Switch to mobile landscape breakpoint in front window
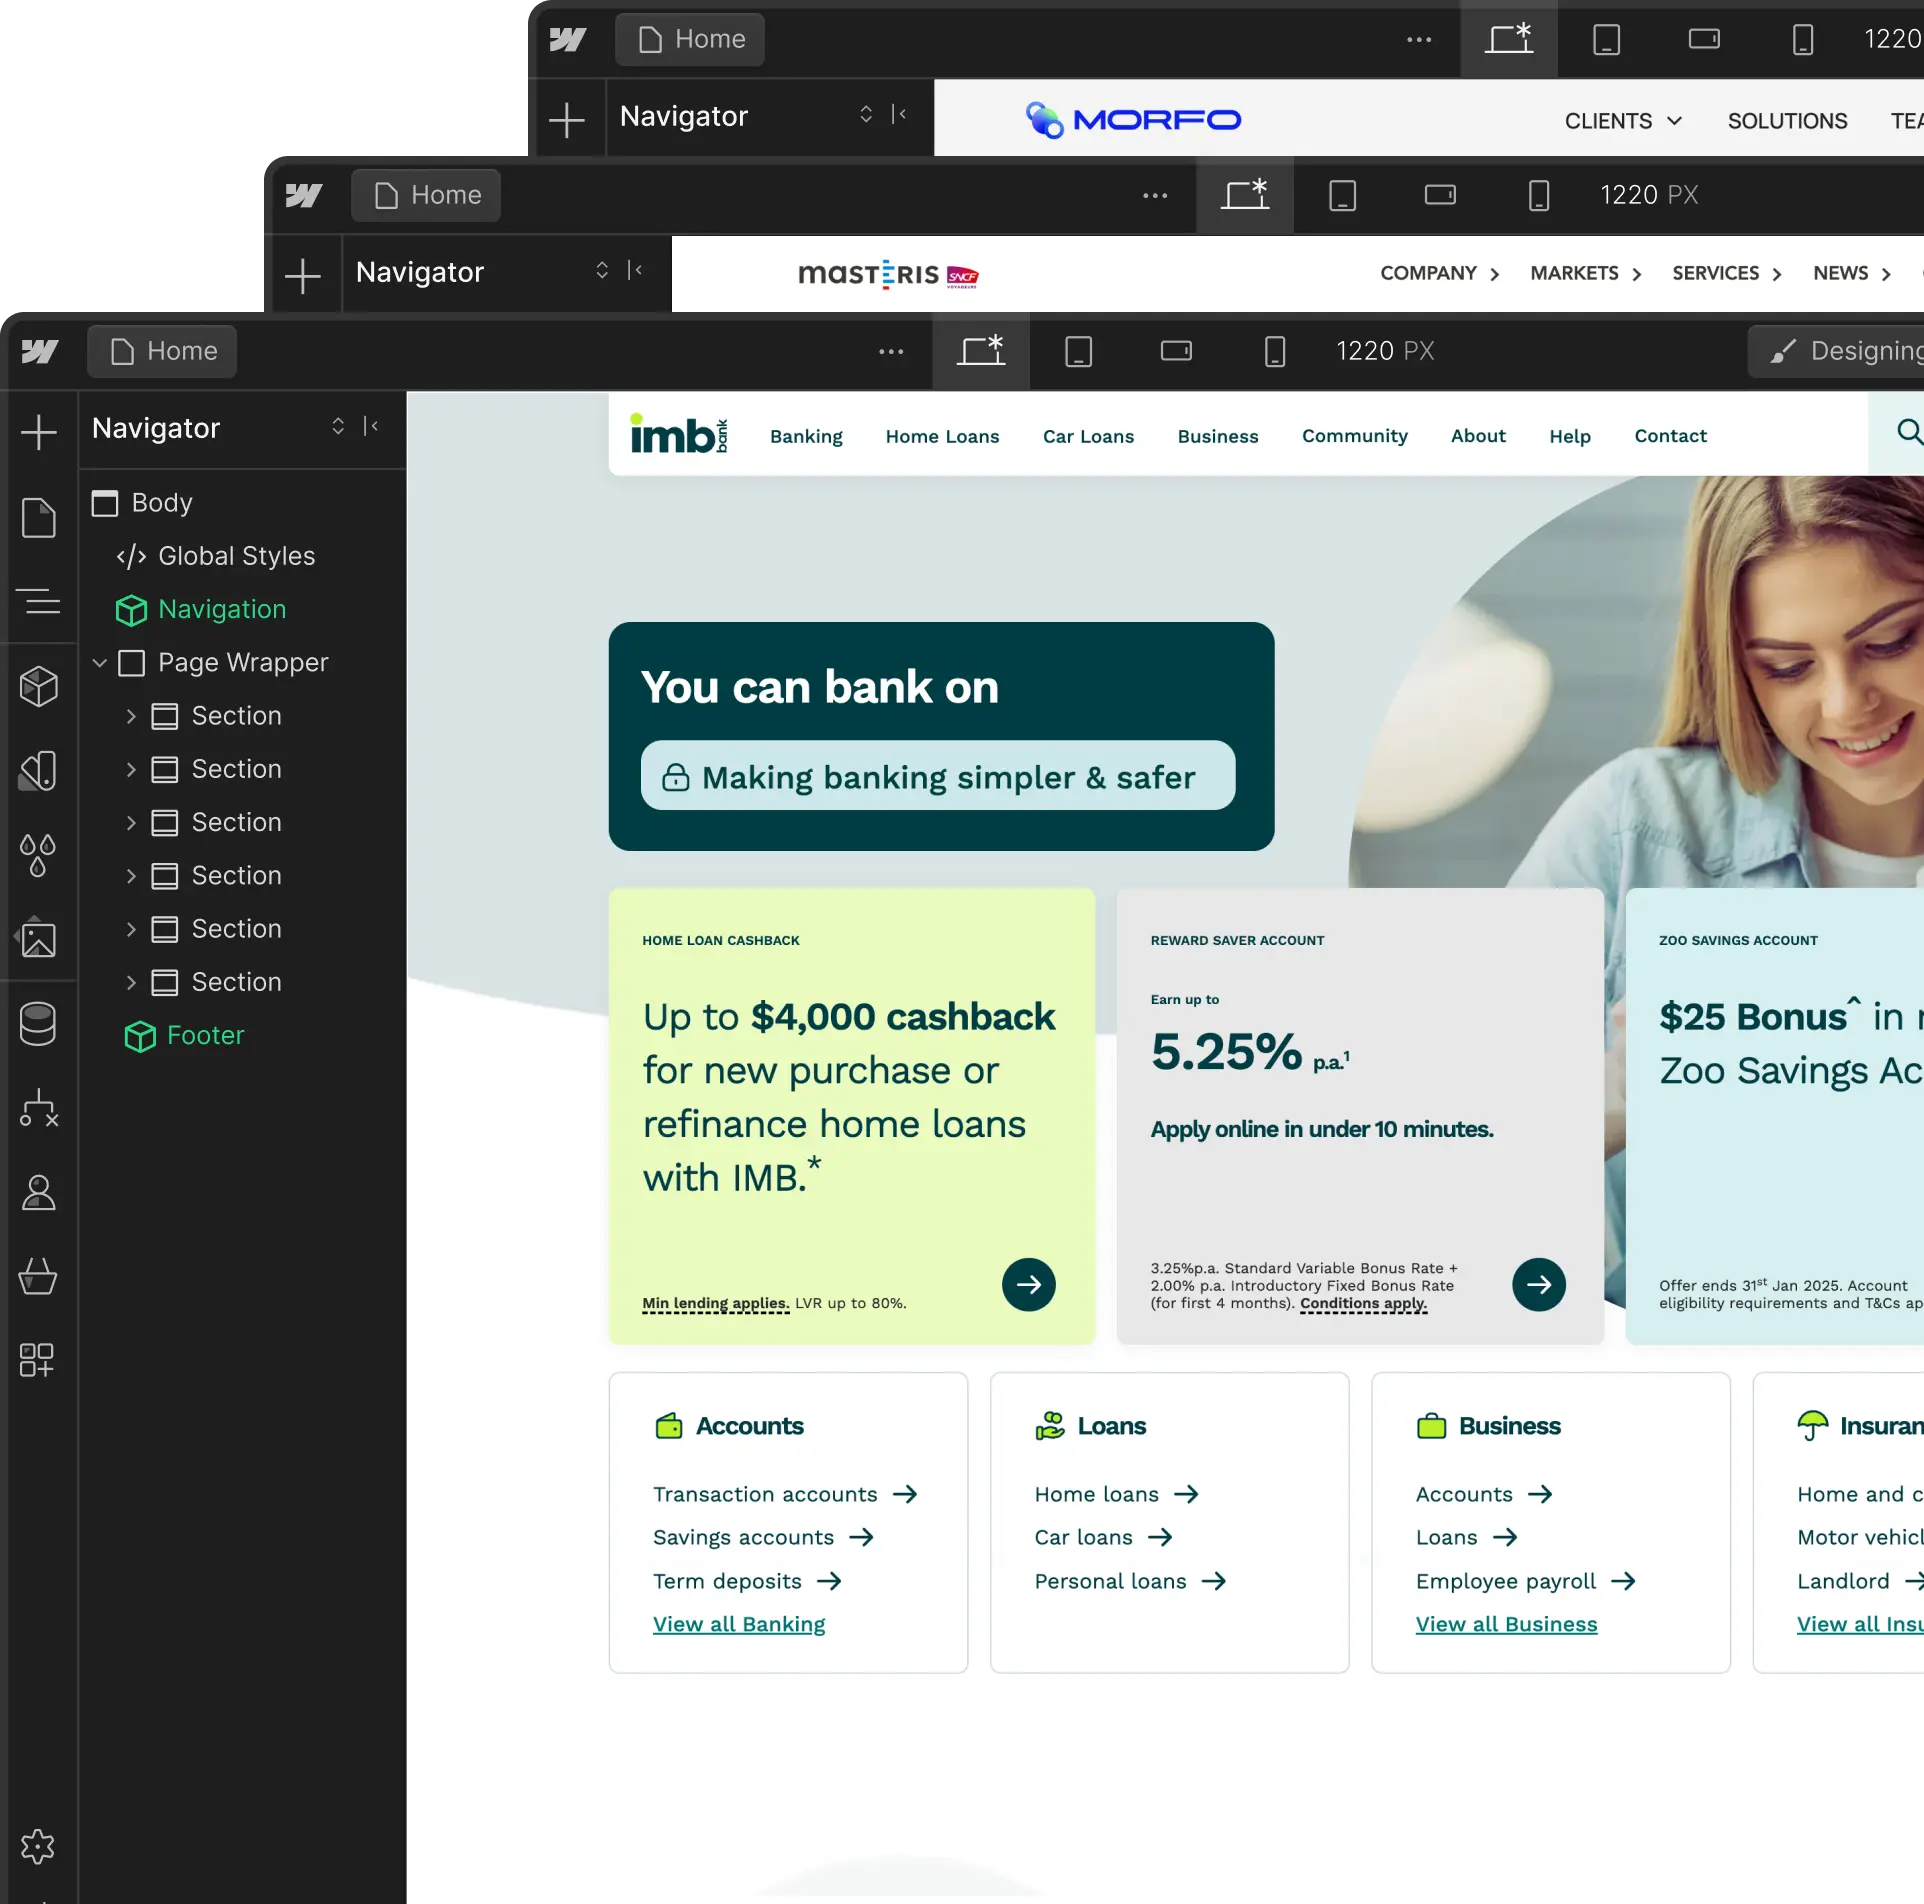Screen dimensions: 1924x1904 coord(1176,351)
